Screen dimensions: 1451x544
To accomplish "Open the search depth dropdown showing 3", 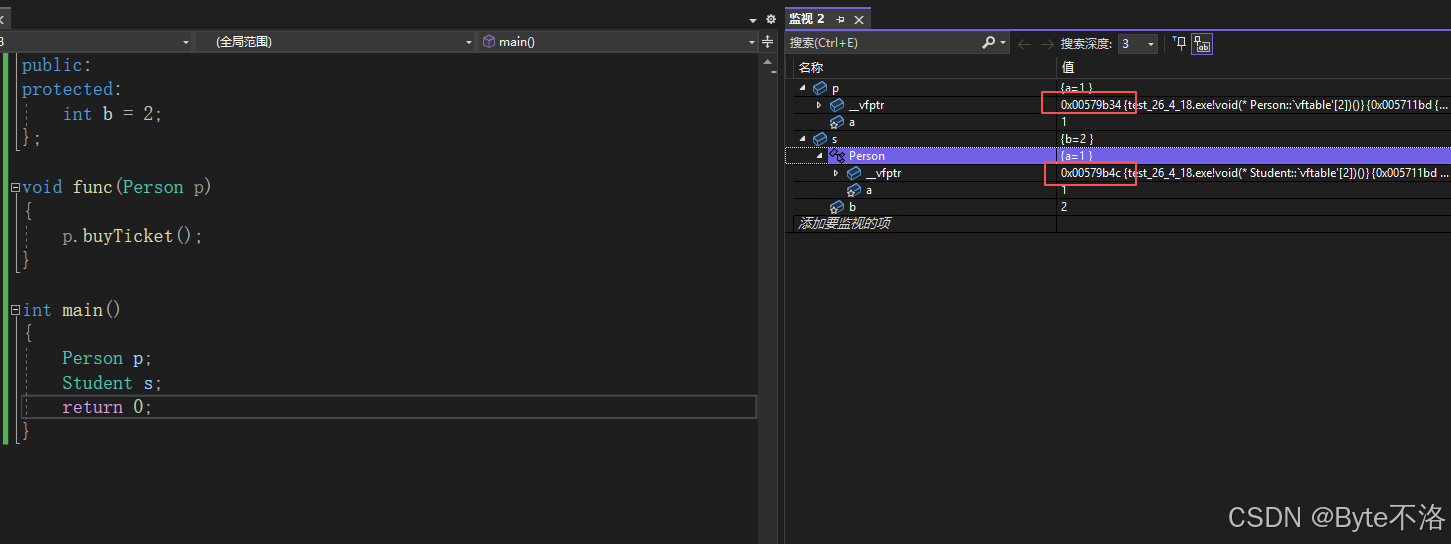I will click(x=1138, y=43).
